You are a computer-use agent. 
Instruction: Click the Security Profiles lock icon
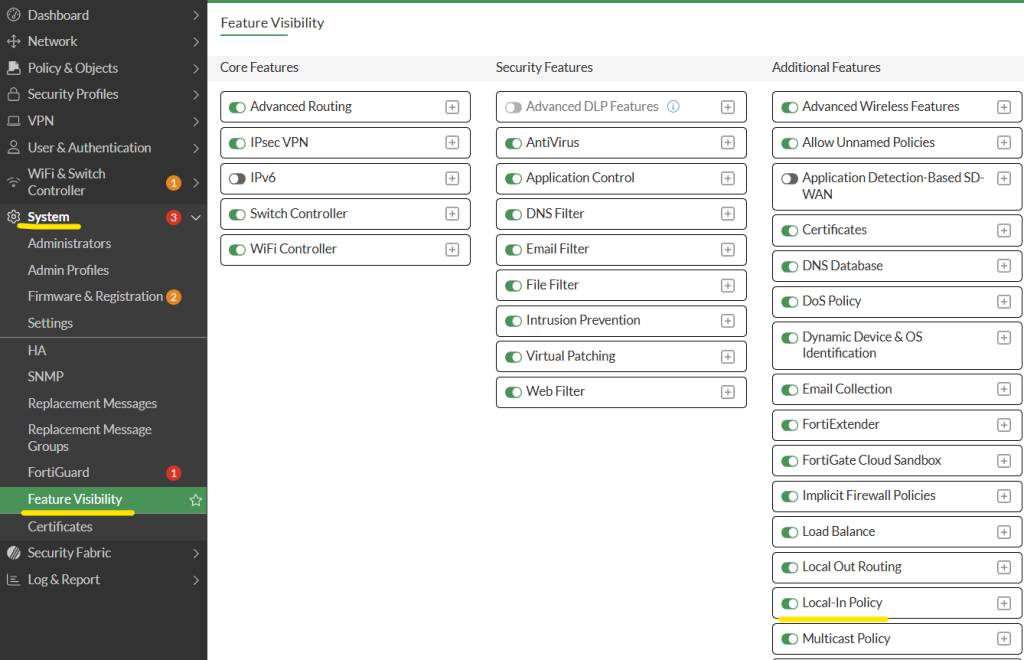[x=14, y=95]
